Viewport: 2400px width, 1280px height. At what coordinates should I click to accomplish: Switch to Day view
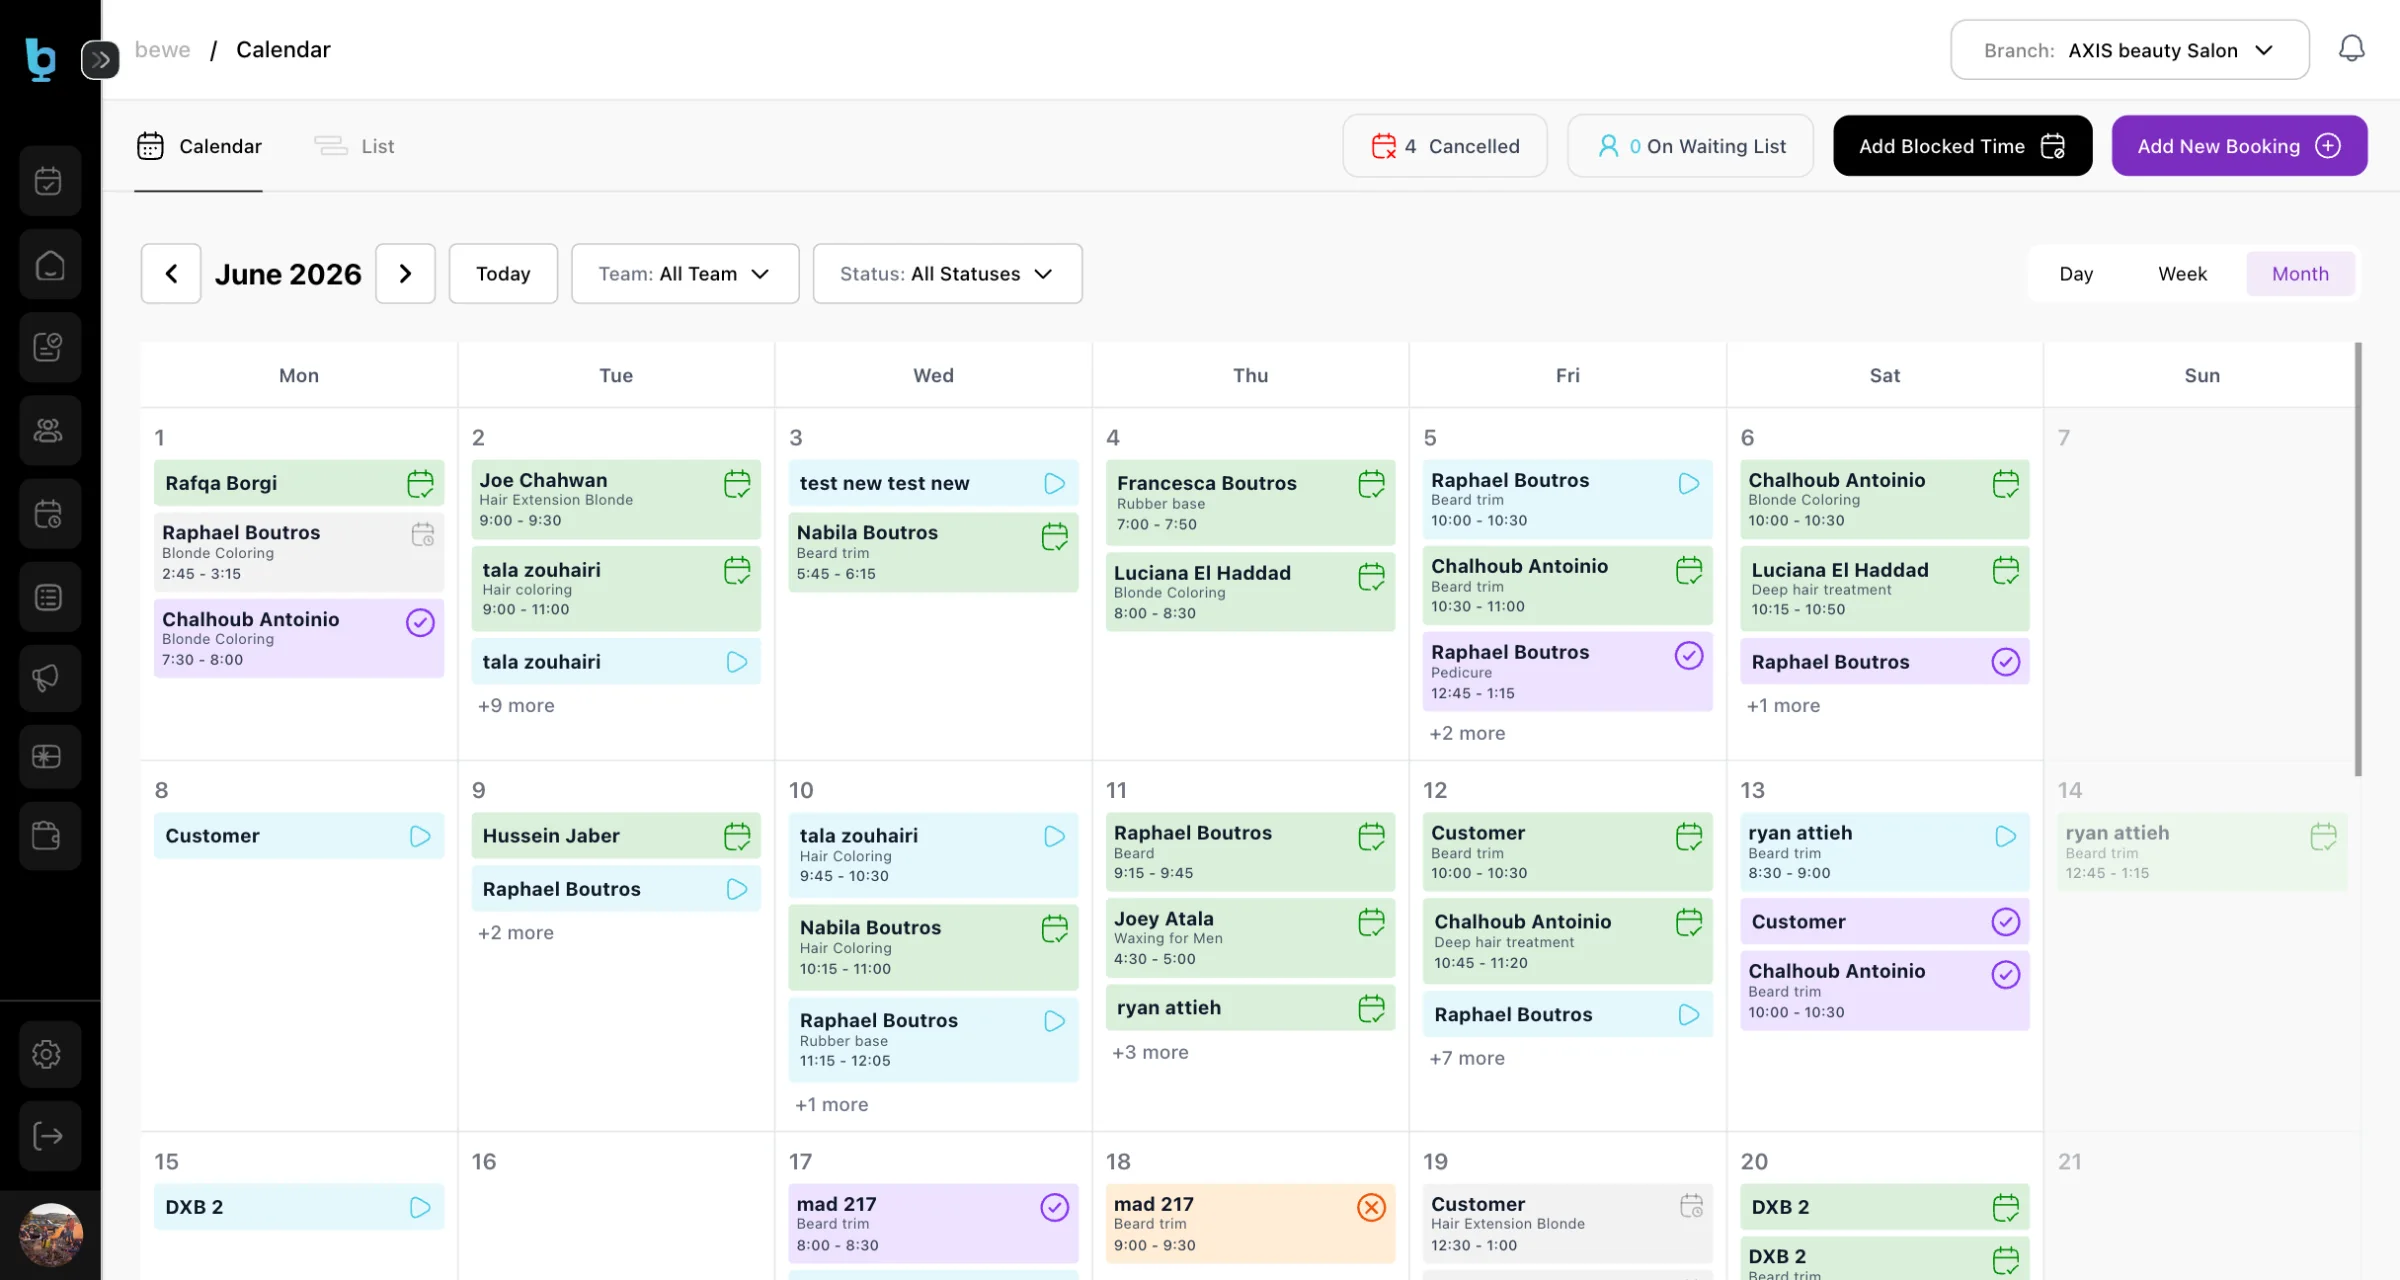2076,274
